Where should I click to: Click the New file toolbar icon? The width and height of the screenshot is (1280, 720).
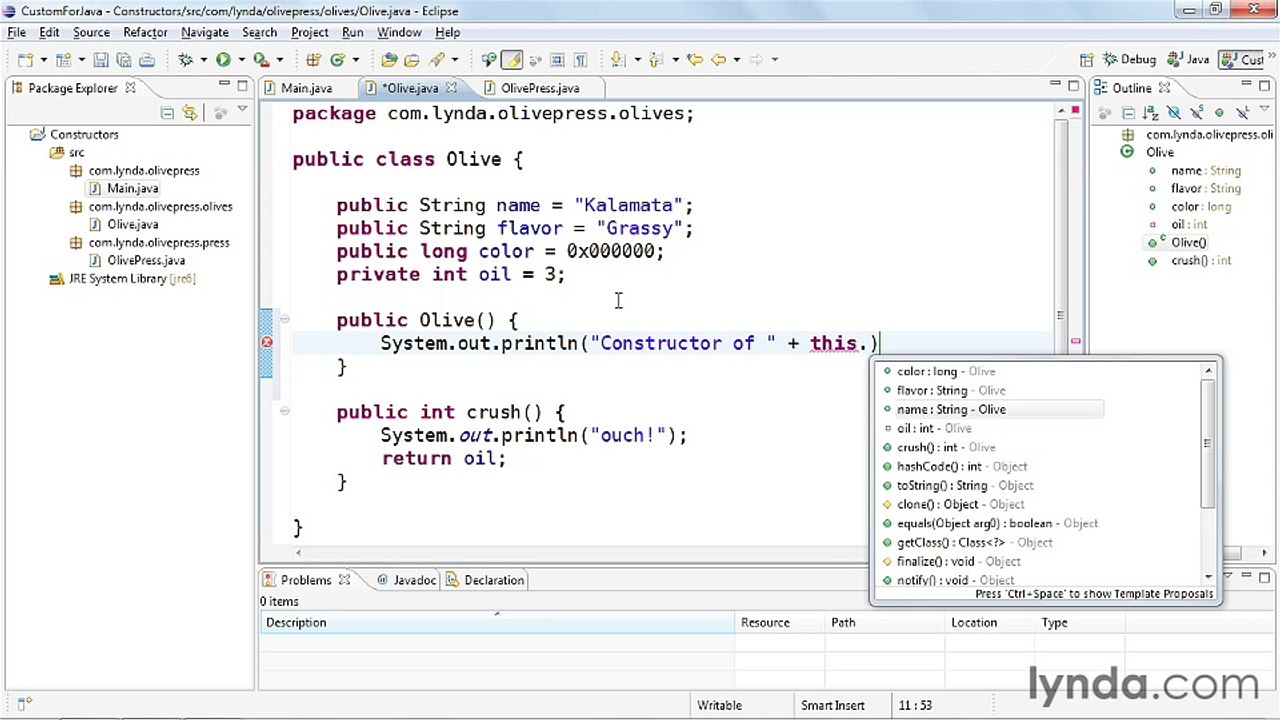24,60
